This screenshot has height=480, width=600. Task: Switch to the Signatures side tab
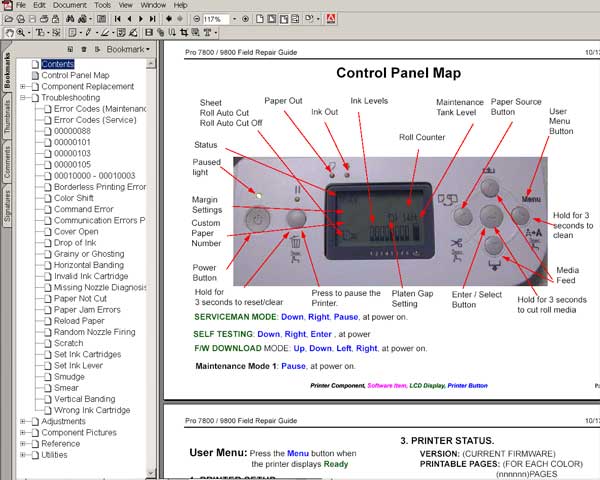point(7,206)
